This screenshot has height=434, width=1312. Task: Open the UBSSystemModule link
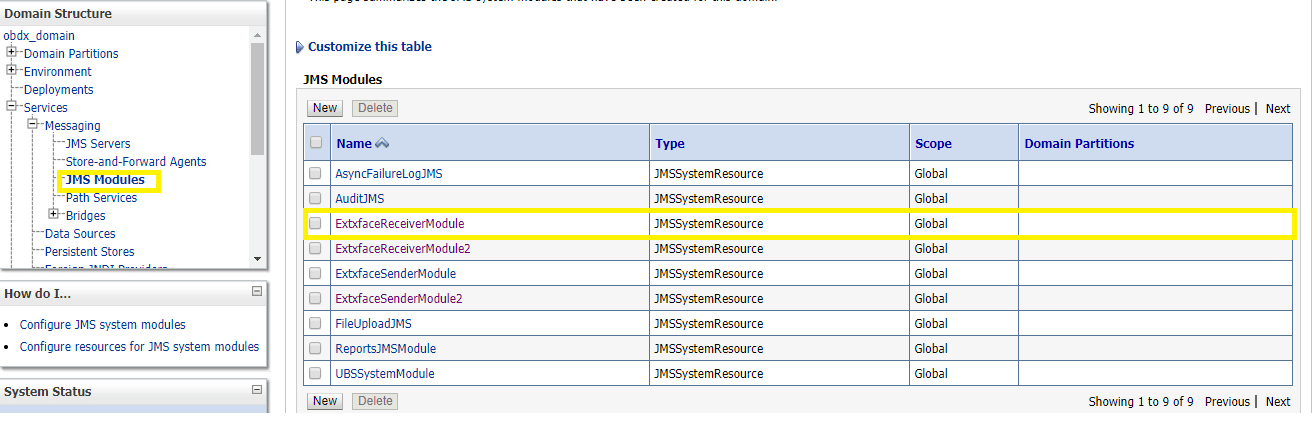point(385,374)
